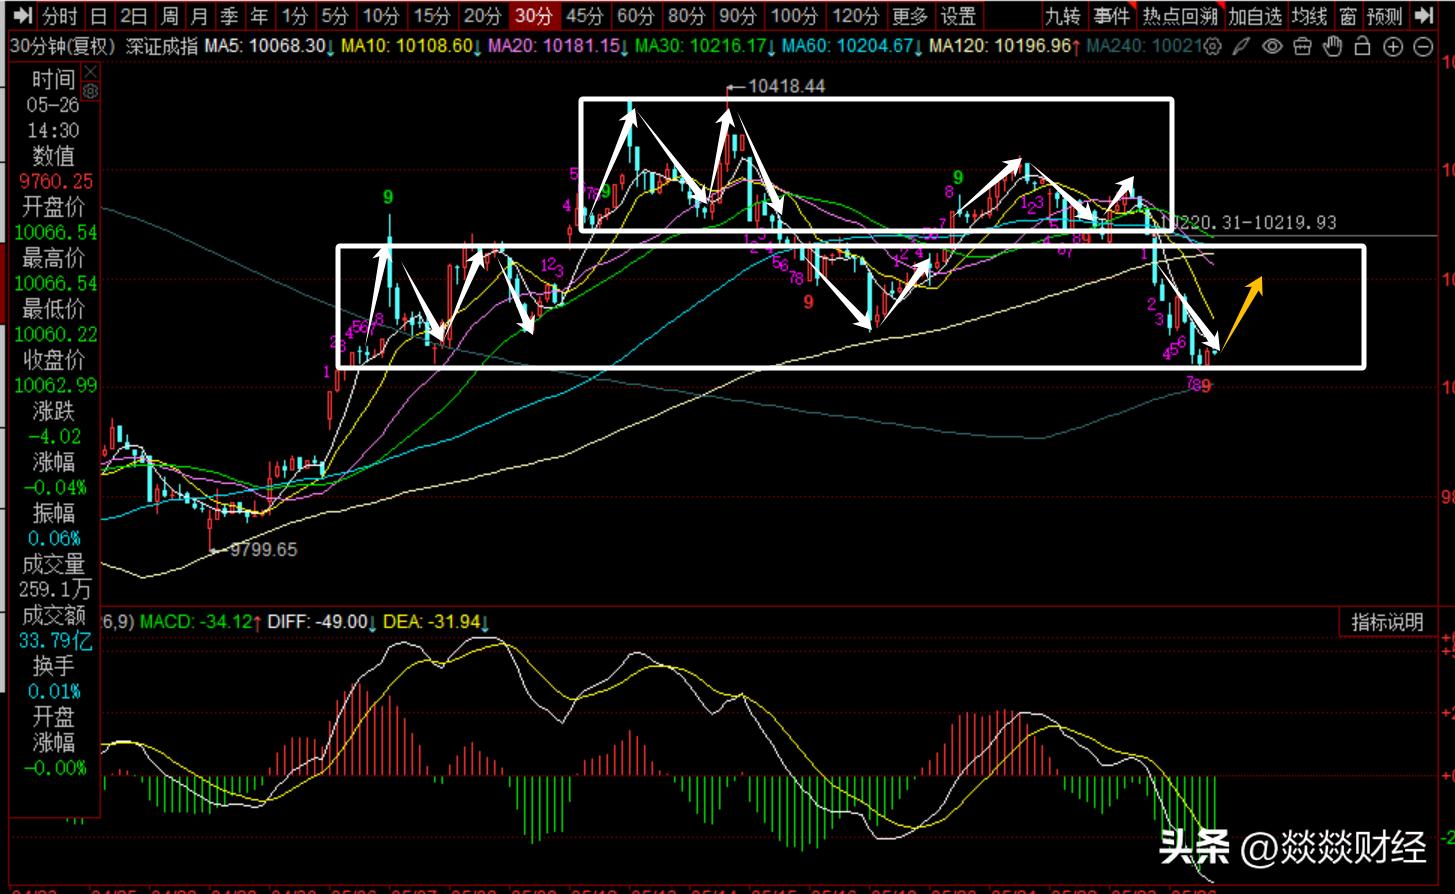
Task: Open the 设置 period settings
Action: point(959,16)
